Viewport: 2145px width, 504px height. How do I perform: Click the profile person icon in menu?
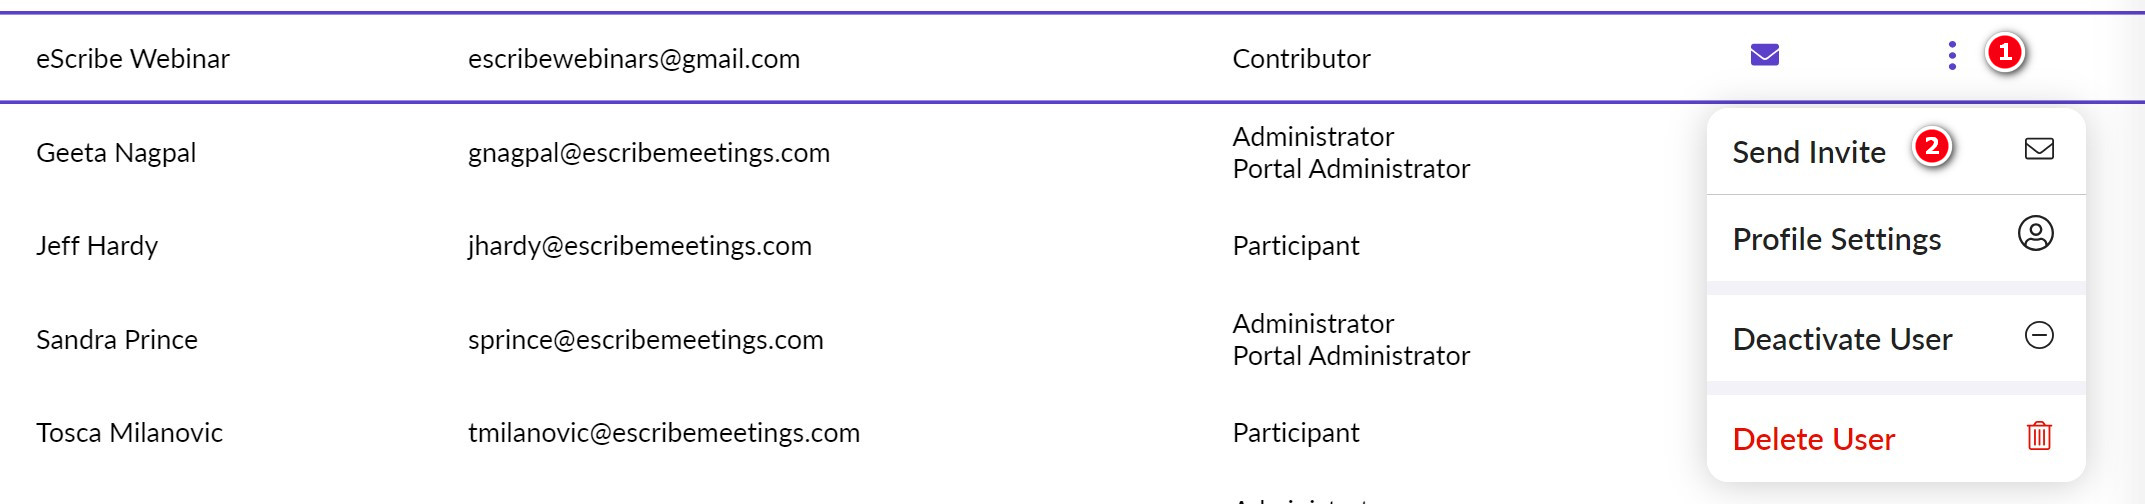(x=2035, y=234)
